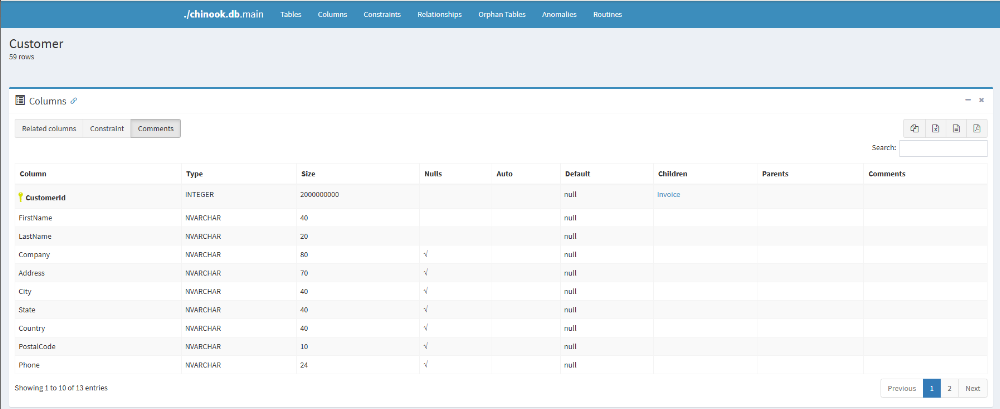
Task: Close the Columns panel with x icon
Action: coord(981,100)
